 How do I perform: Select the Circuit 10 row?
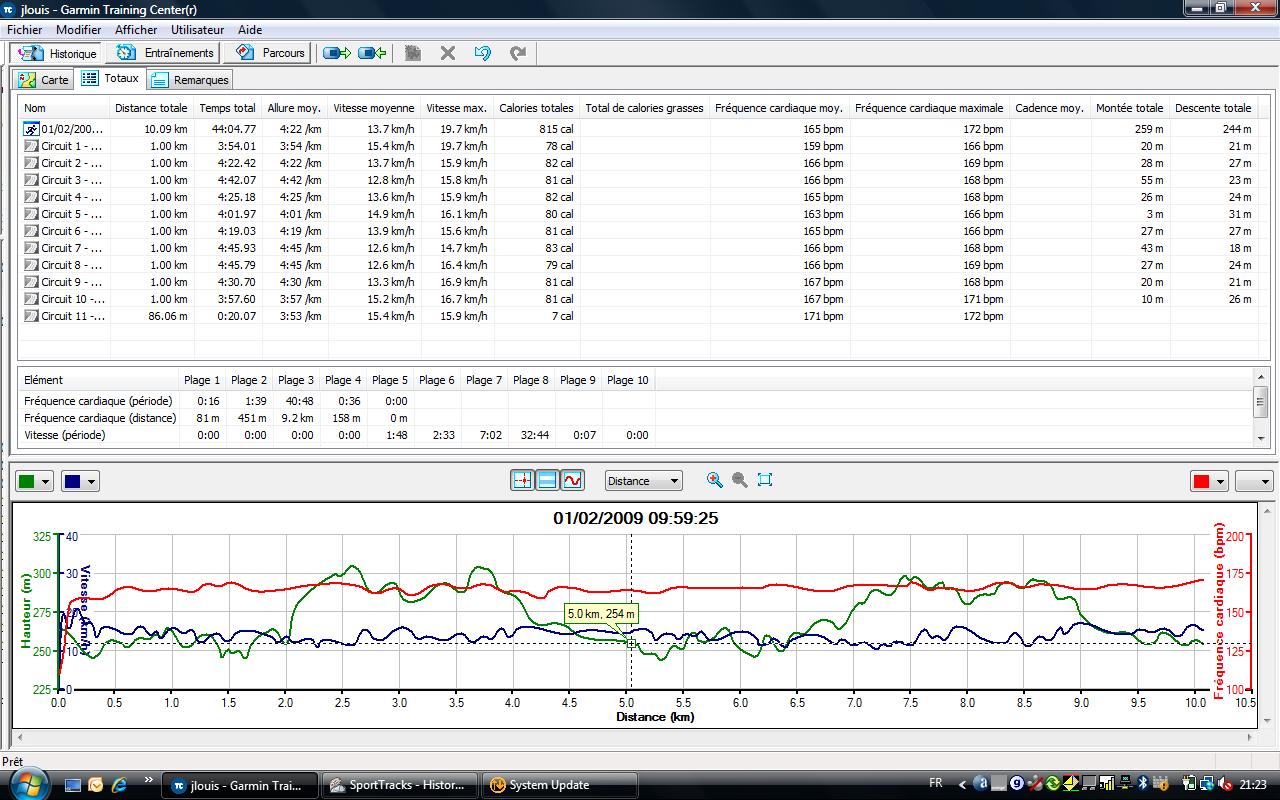pos(645,299)
